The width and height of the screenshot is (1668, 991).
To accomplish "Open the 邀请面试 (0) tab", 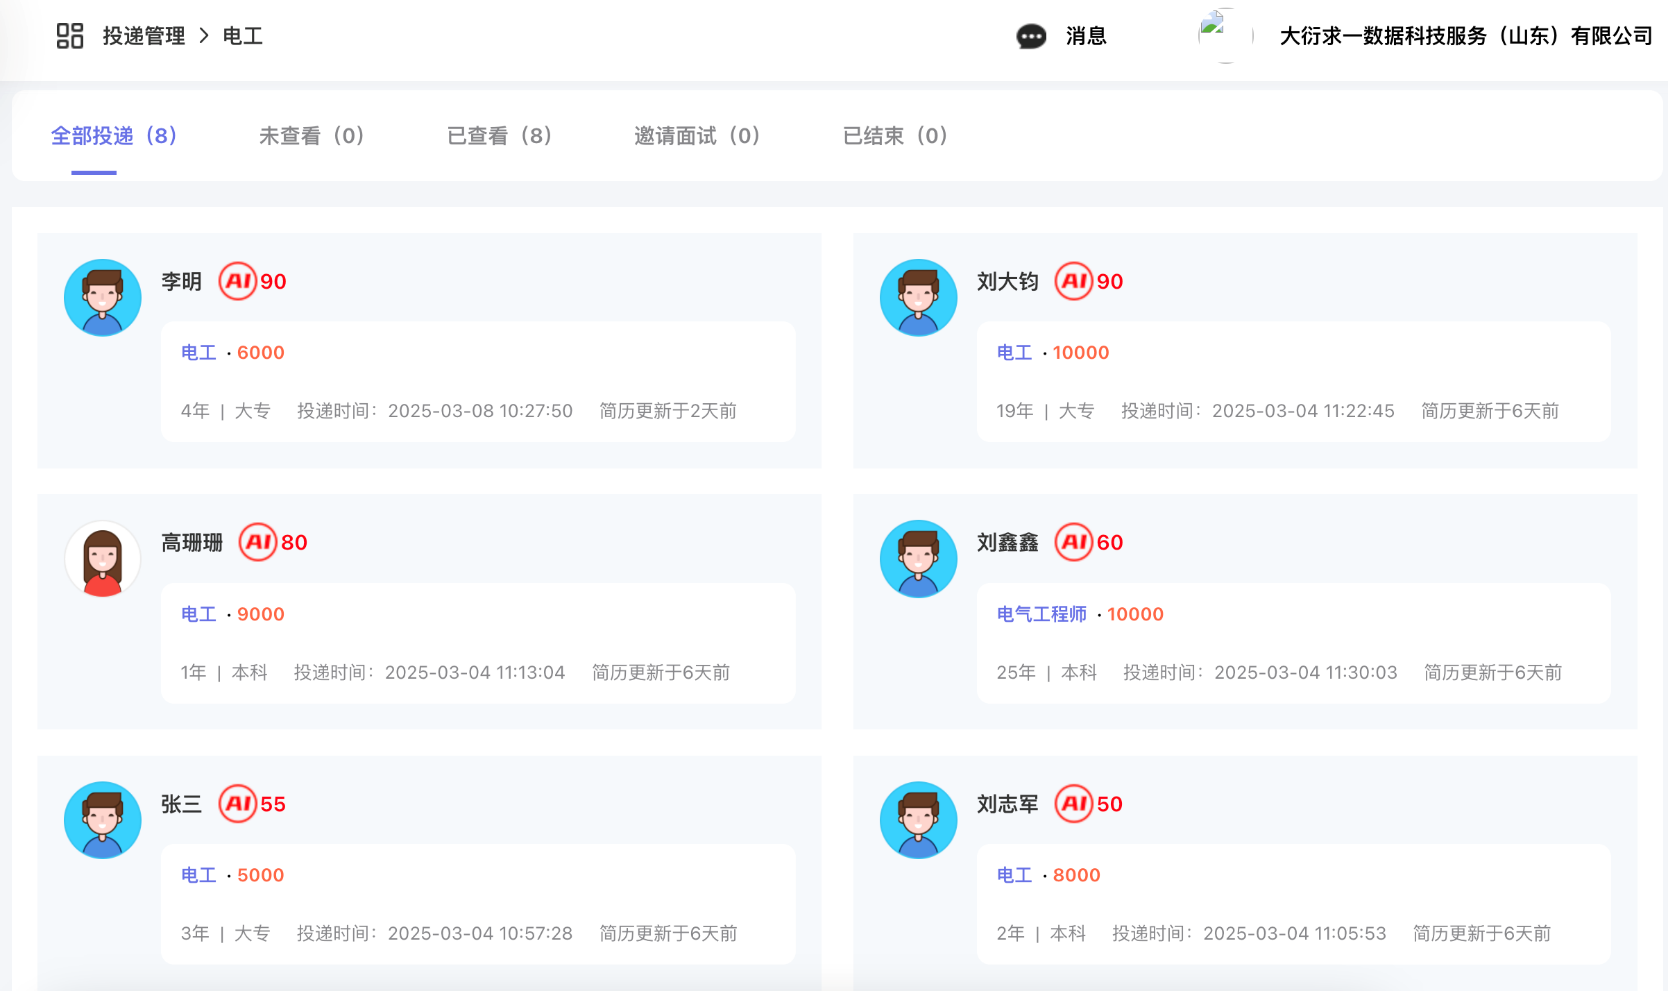I will pyautogui.click(x=697, y=136).
